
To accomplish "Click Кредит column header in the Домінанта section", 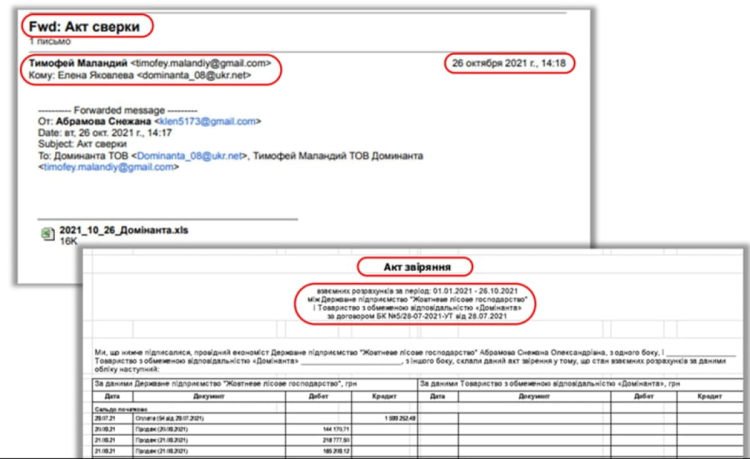I will [x=709, y=396].
